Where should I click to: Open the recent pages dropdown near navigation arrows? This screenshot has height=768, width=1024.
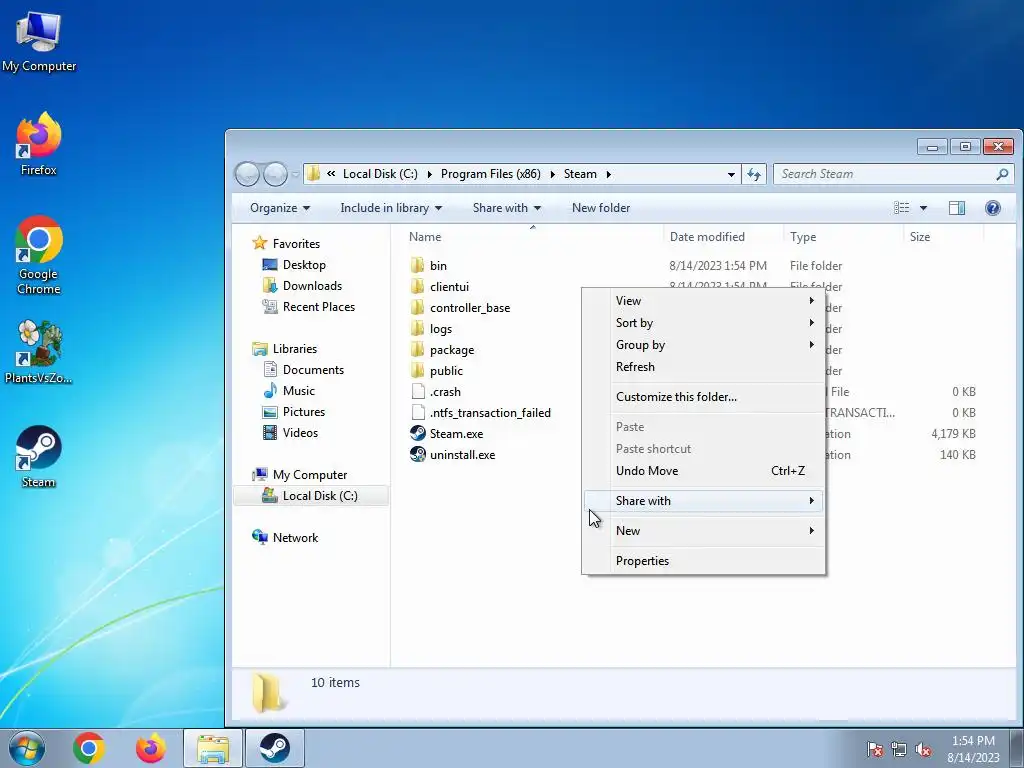point(295,174)
